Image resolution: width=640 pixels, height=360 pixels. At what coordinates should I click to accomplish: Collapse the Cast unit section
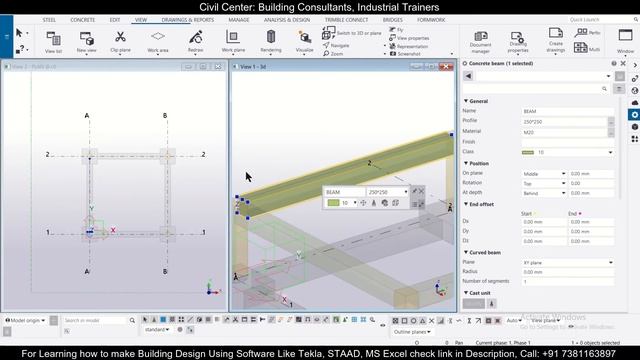tap(466, 293)
